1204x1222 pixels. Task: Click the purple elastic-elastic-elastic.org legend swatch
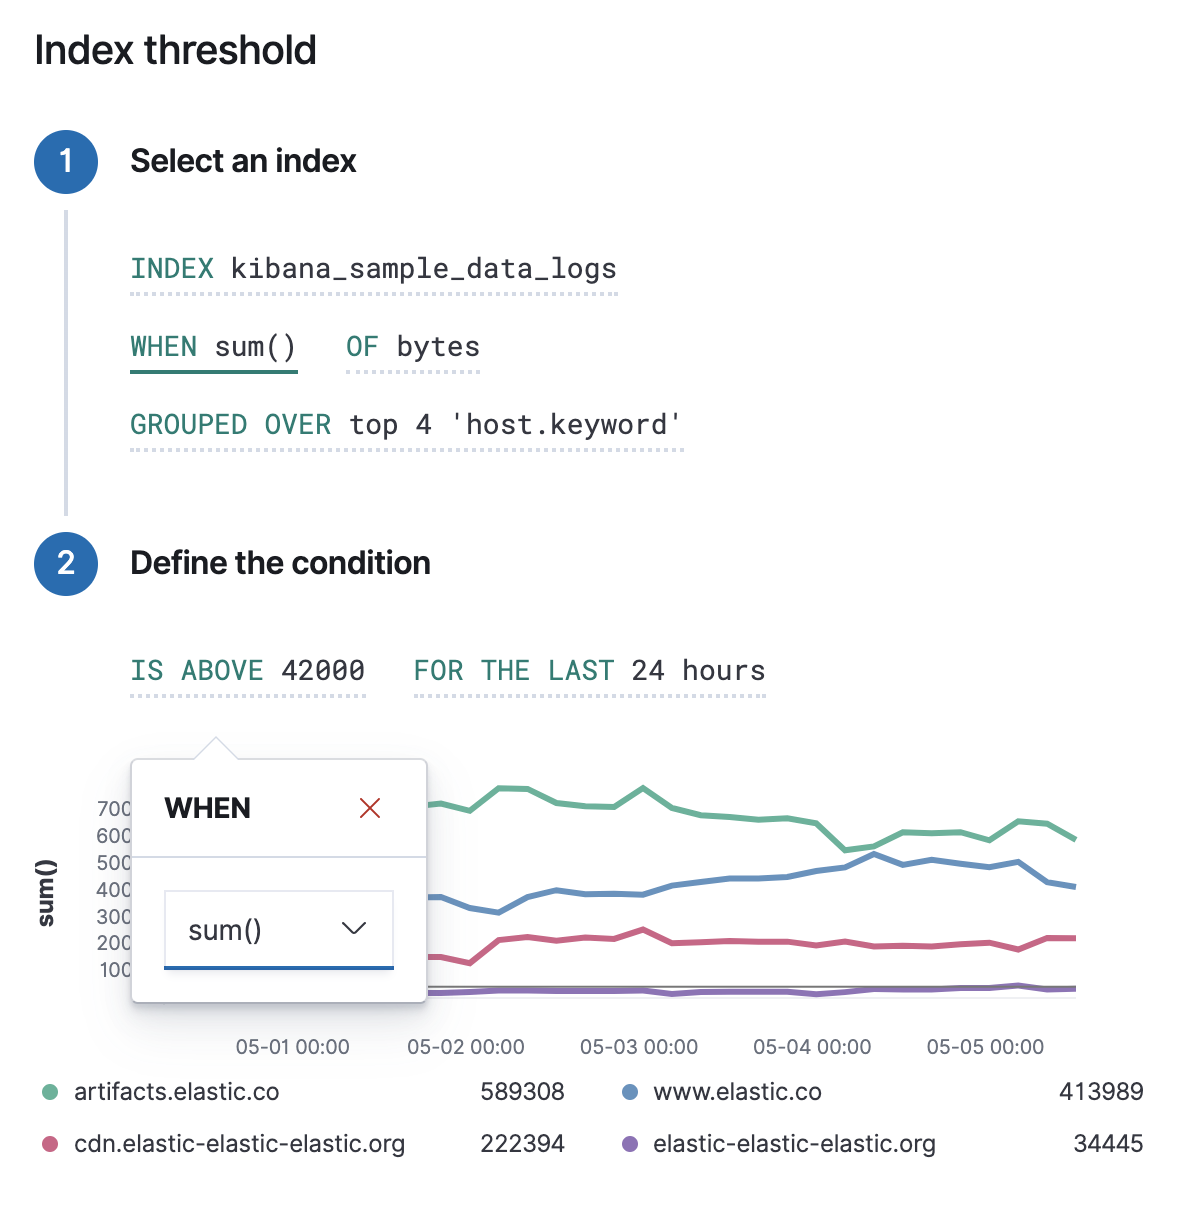[x=629, y=1143]
